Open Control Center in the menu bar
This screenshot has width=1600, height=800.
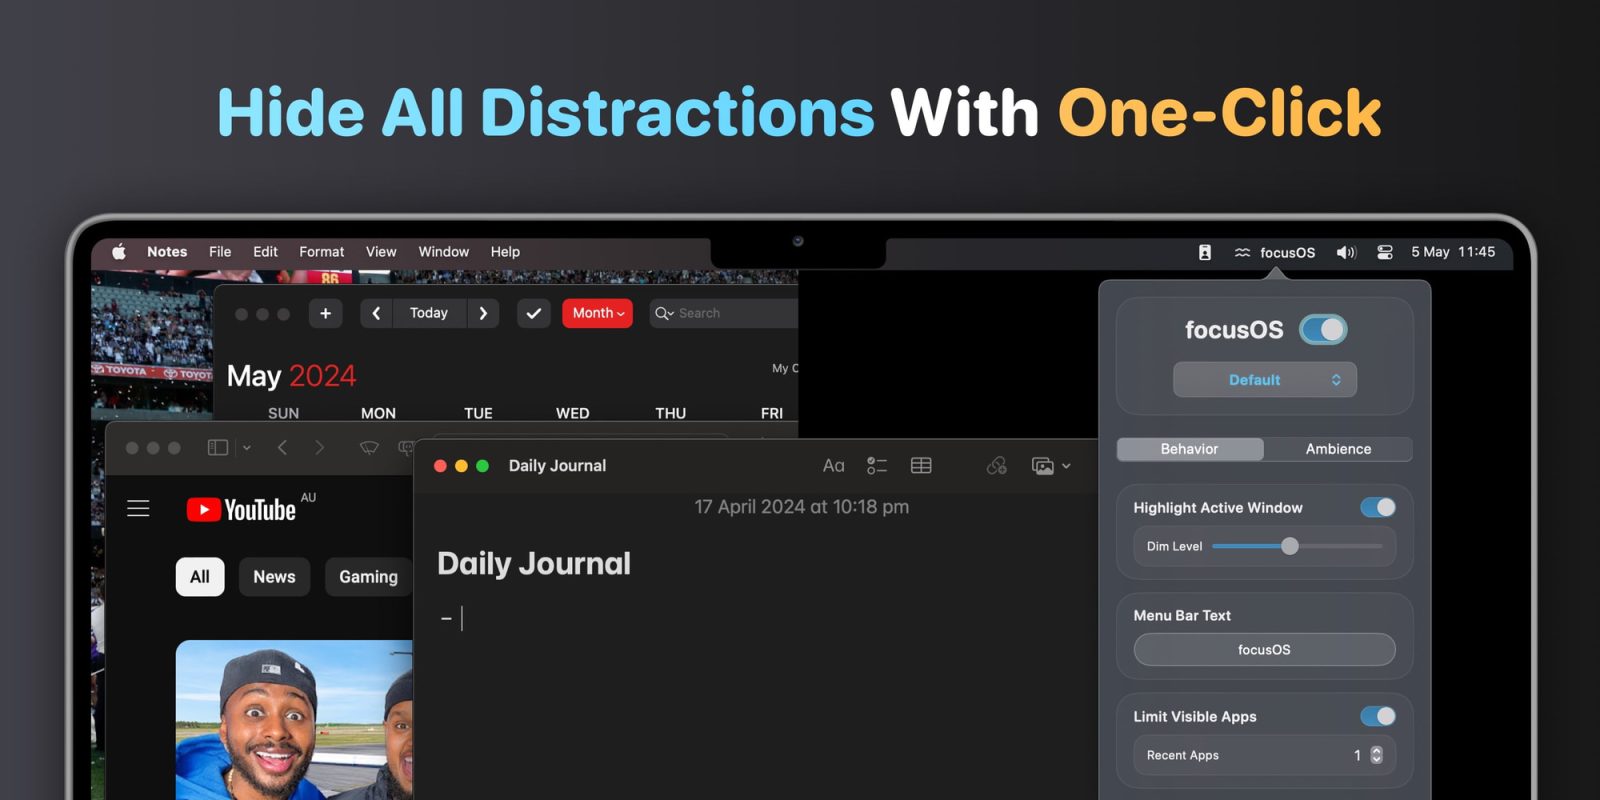tap(1385, 252)
